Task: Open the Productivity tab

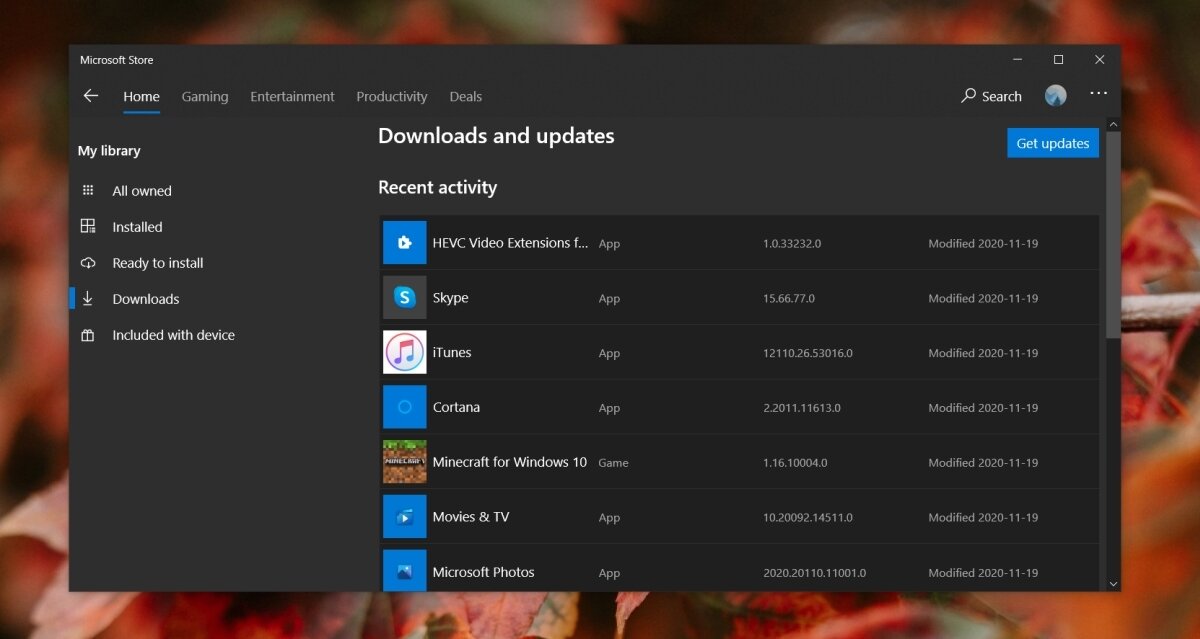Action: tap(391, 97)
